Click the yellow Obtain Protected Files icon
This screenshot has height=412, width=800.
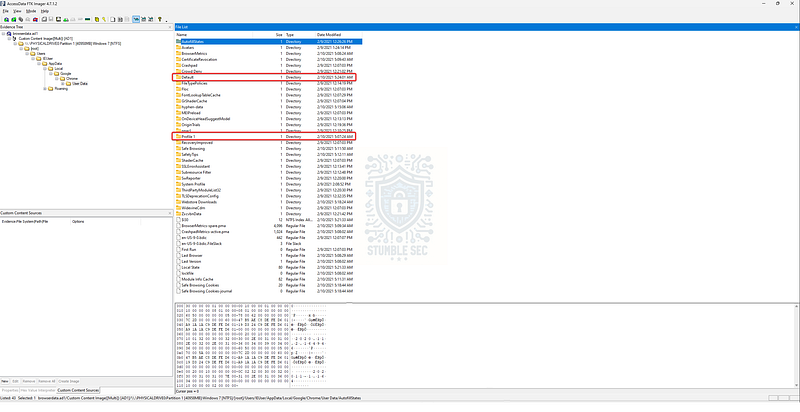coord(97,19)
